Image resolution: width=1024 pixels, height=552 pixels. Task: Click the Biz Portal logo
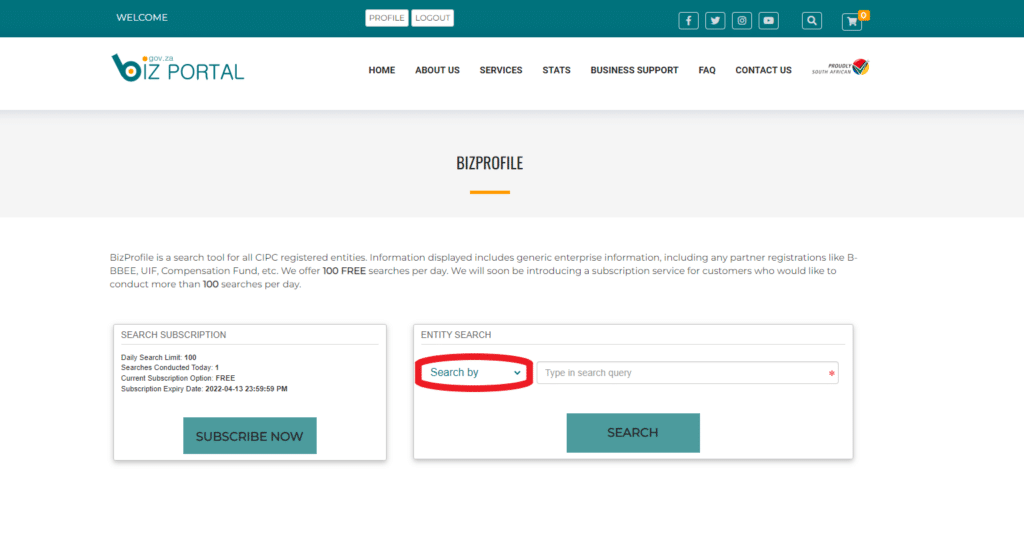pyautogui.click(x=178, y=68)
